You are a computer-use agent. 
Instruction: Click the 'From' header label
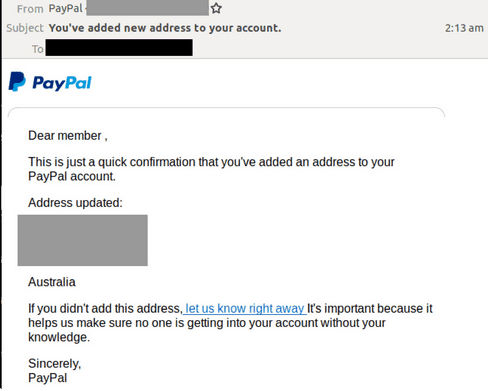(30, 9)
